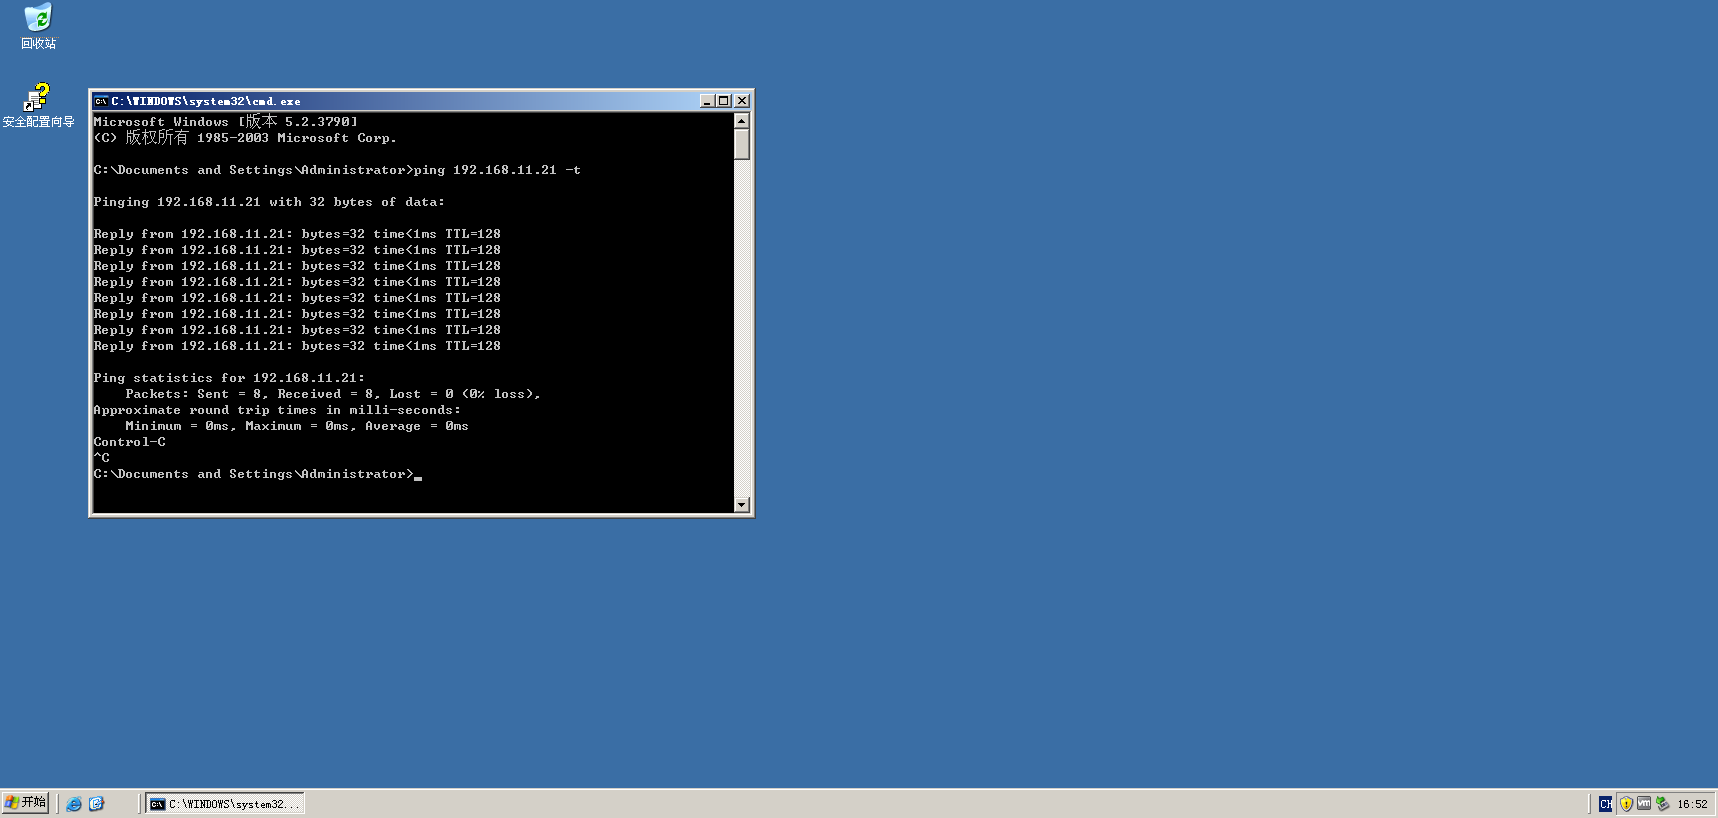The width and height of the screenshot is (1718, 818).
Task: Open the 开始 Start menu
Action: click(x=26, y=803)
